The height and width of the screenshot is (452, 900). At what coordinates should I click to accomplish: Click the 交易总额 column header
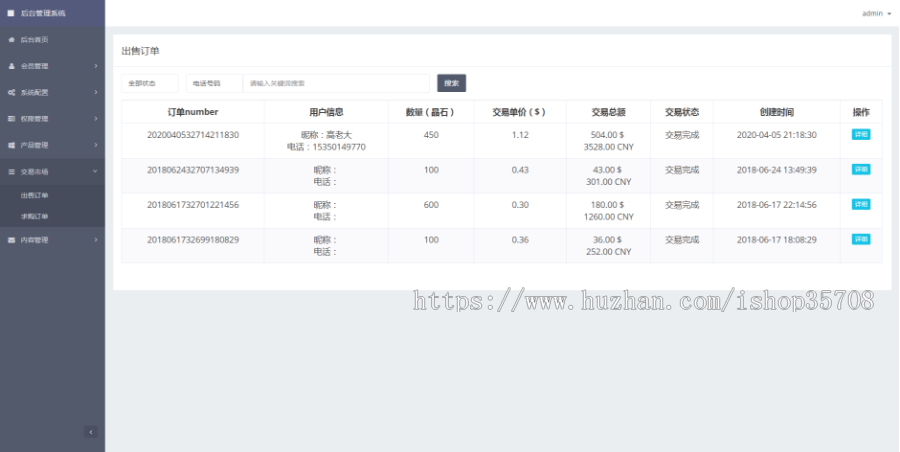pos(608,112)
